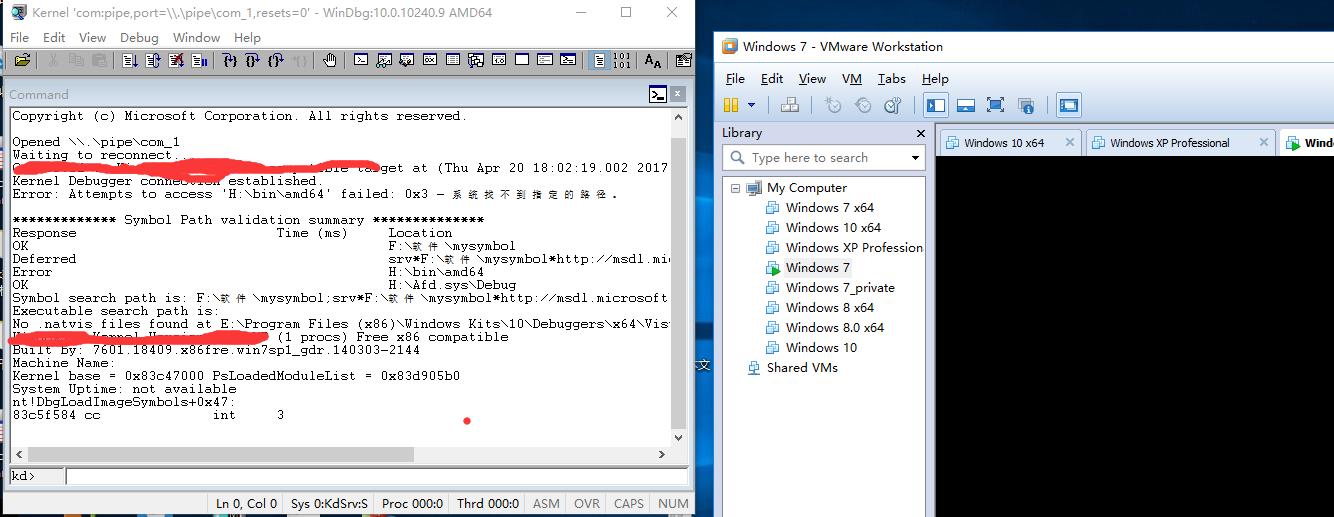Open VMware View menu
This screenshot has height=517, width=1334.
pyautogui.click(x=812, y=79)
